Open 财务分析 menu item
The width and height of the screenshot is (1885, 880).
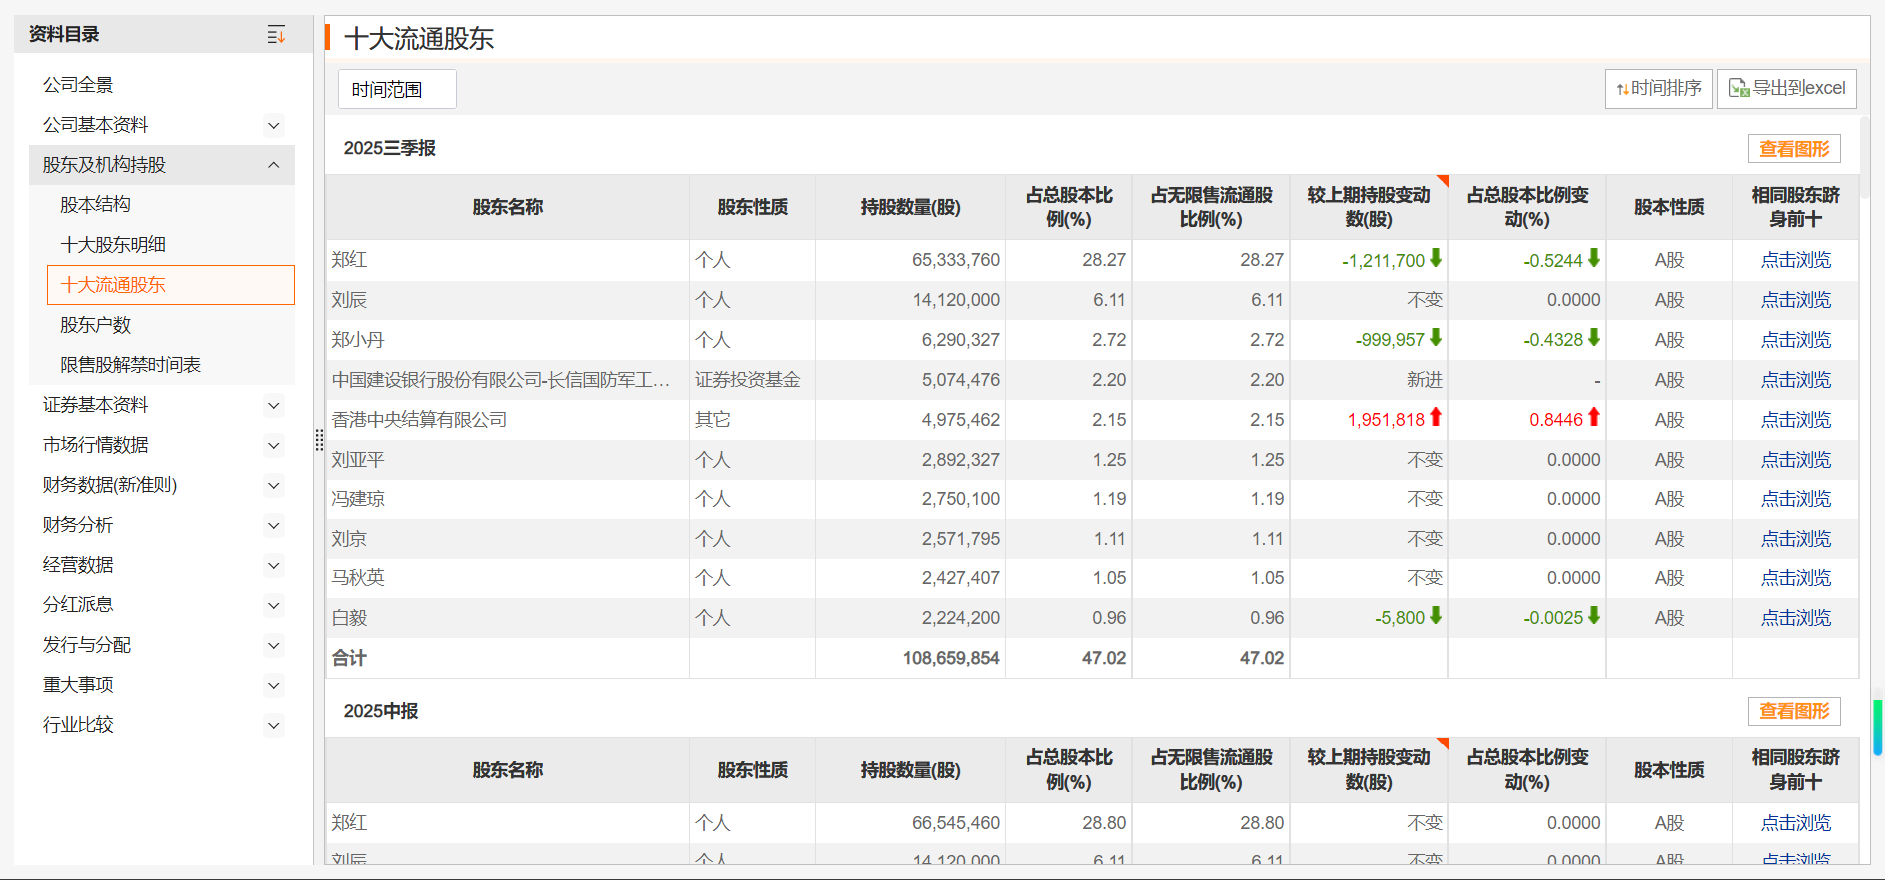pos(78,525)
